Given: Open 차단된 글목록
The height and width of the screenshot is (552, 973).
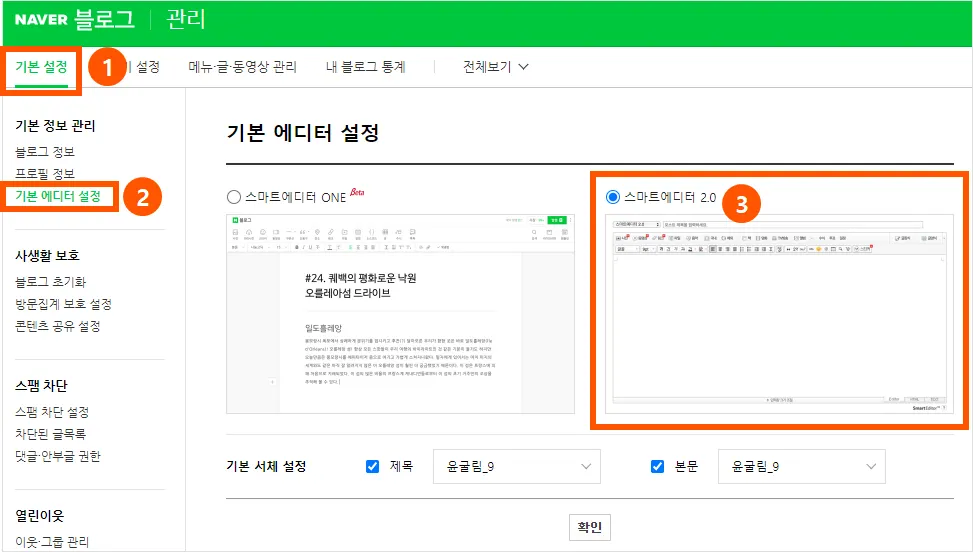Looking at the screenshot, I should tap(50, 434).
